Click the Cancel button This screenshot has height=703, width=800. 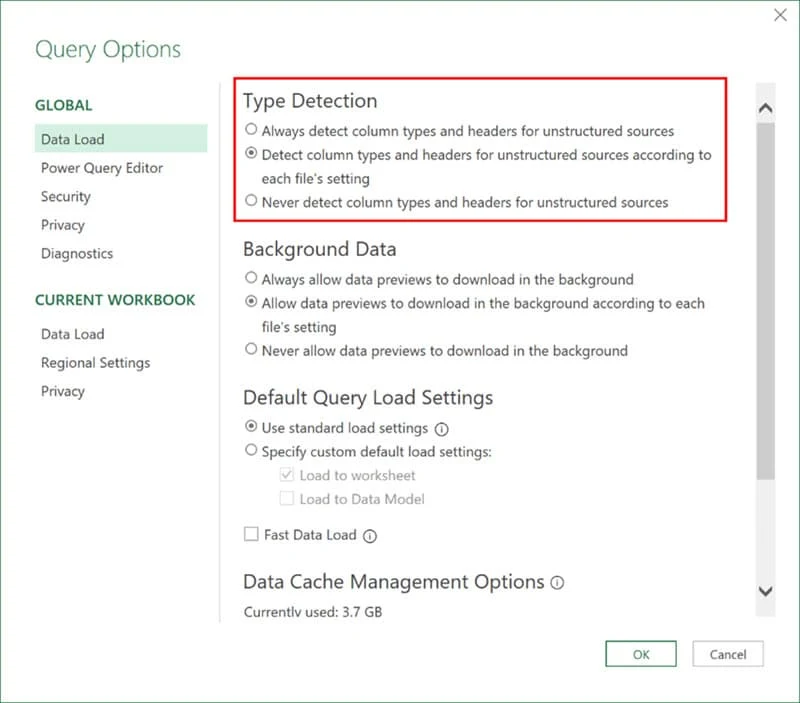point(728,654)
